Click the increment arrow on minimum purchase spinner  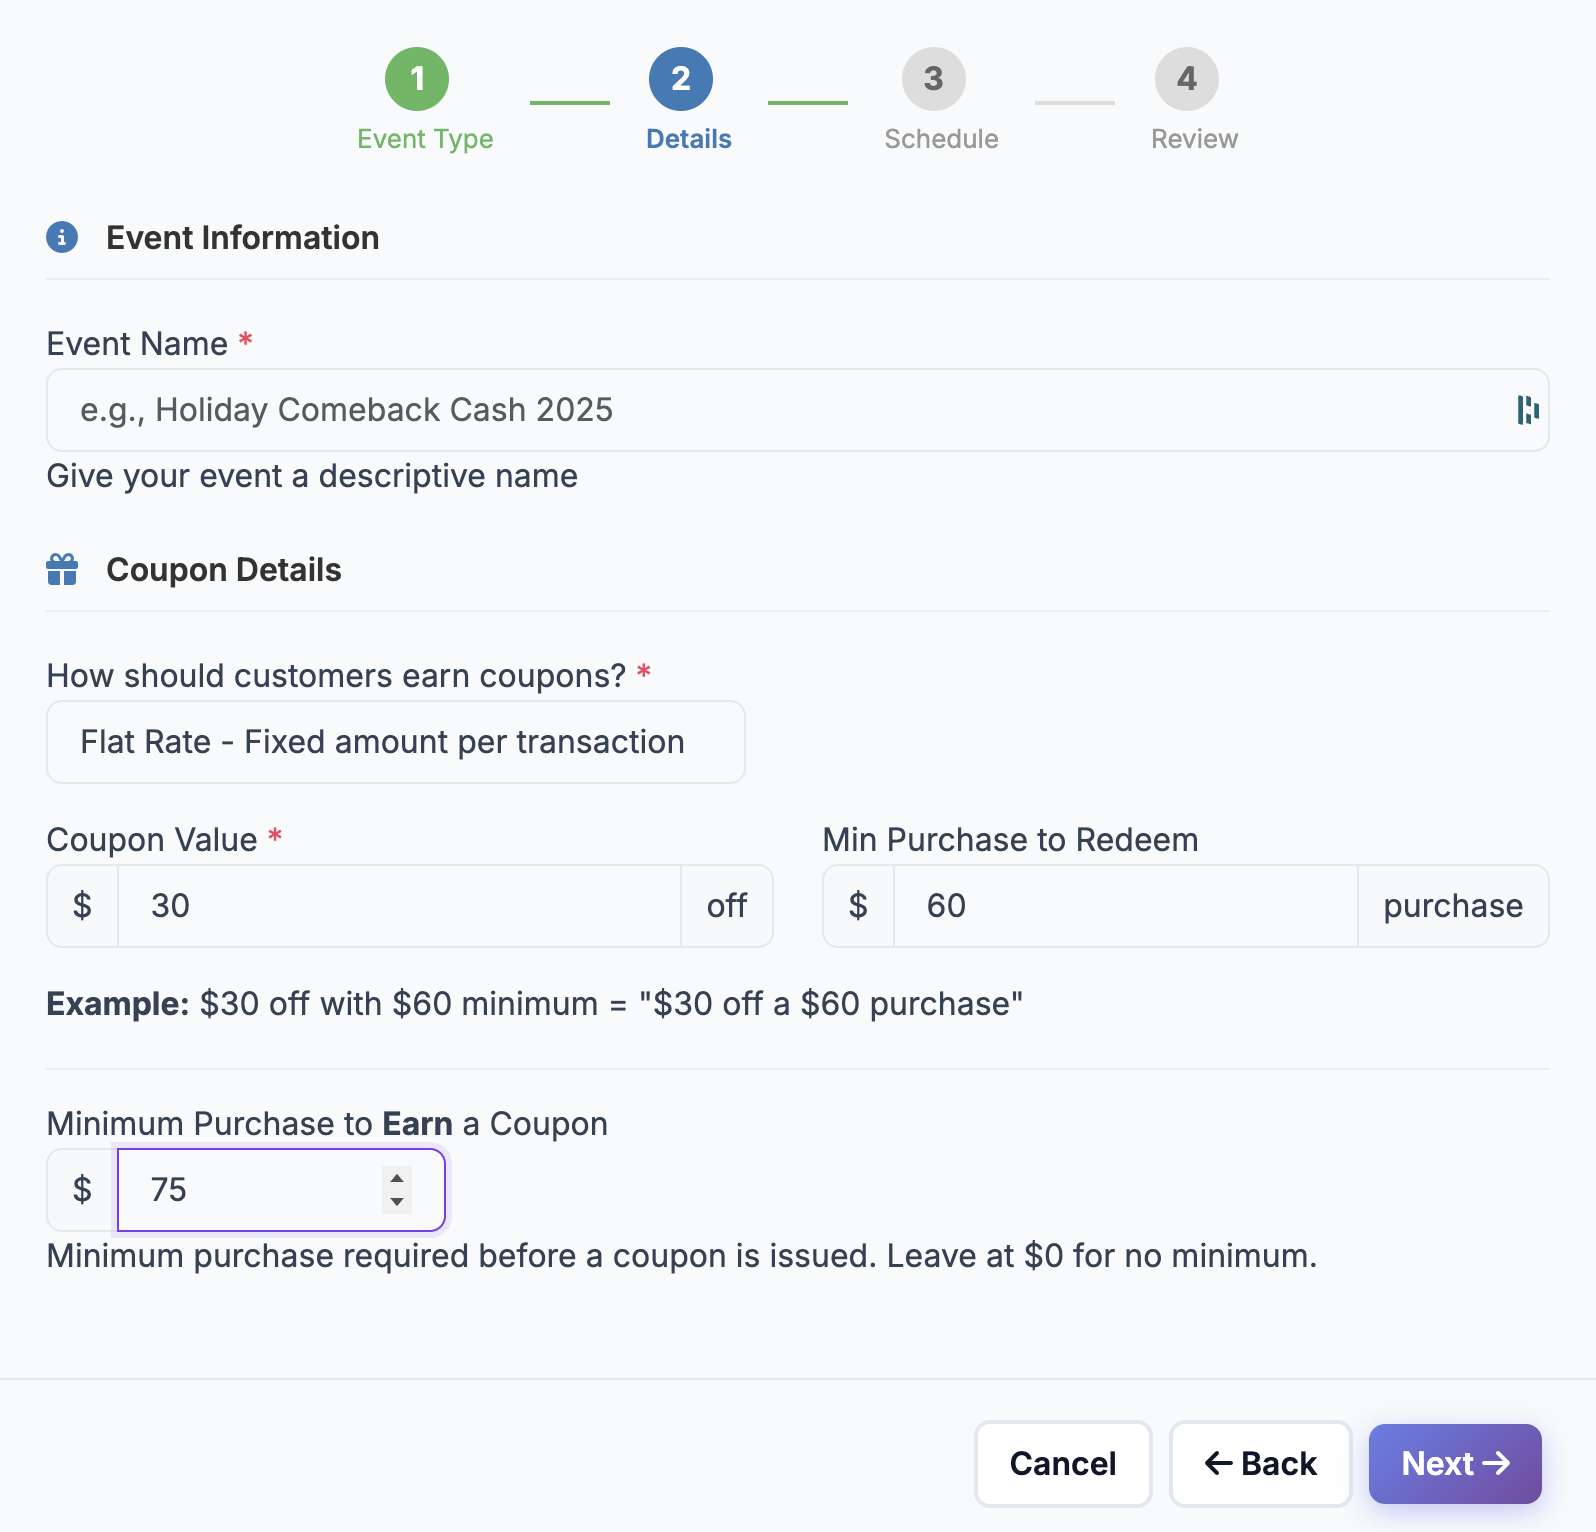(x=396, y=1180)
